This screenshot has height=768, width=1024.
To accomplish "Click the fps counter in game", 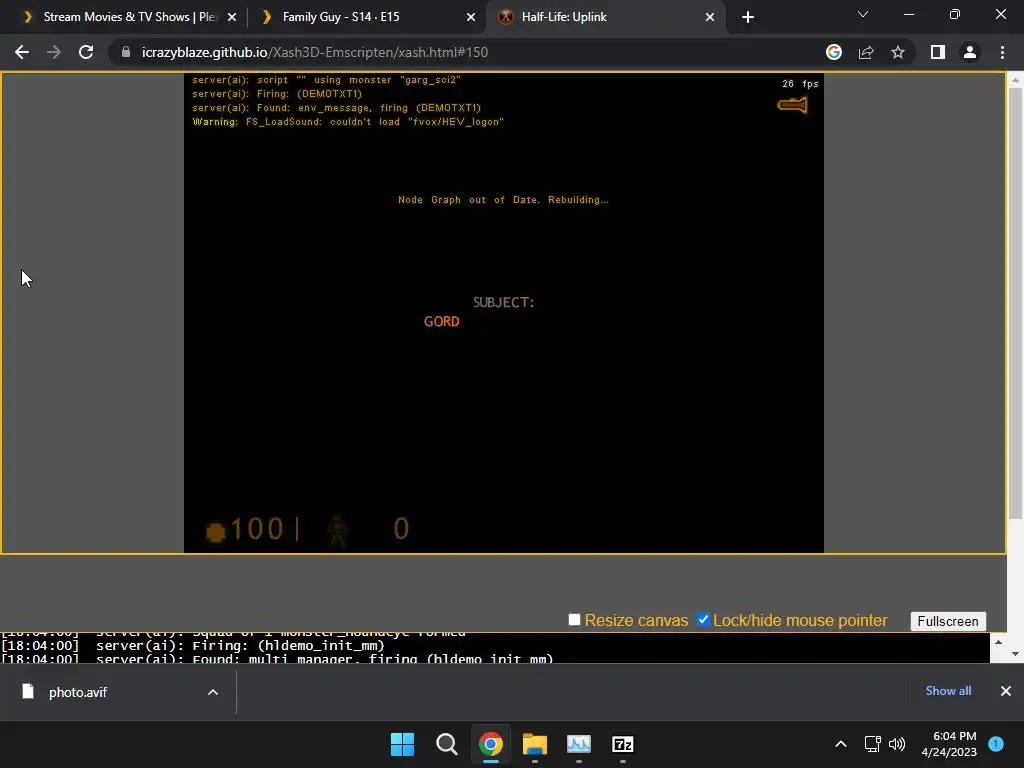I will click(x=800, y=84).
